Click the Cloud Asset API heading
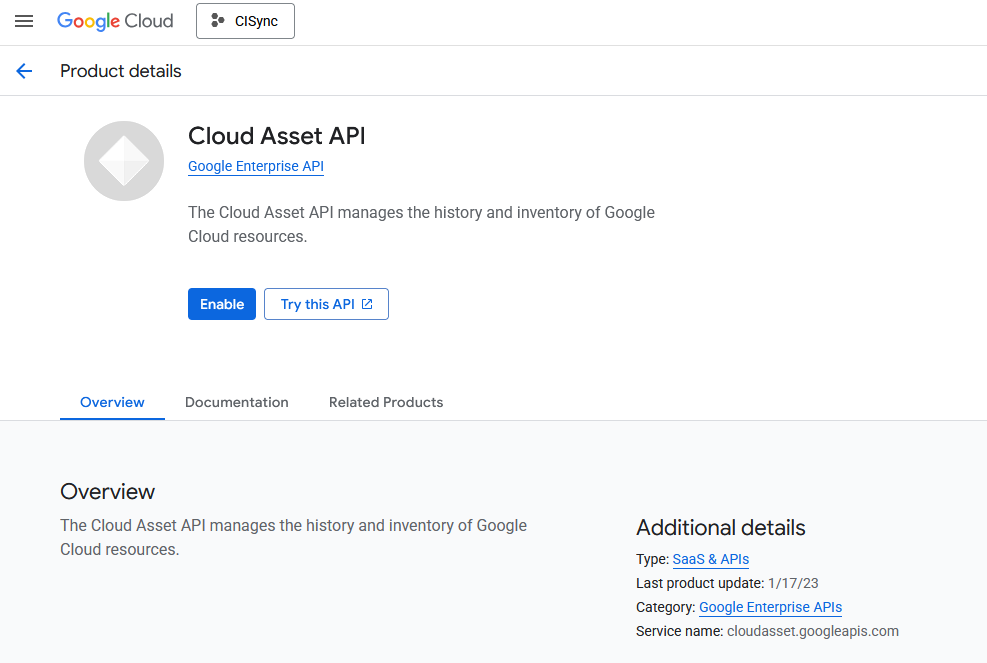Image resolution: width=987 pixels, height=663 pixels. [x=277, y=136]
